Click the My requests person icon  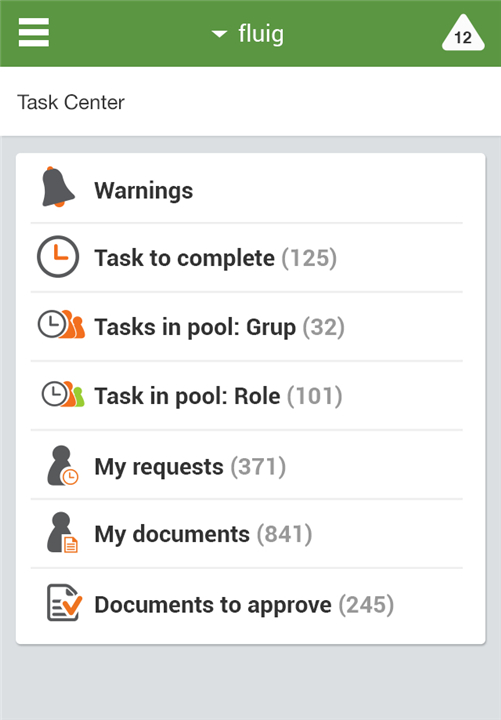62,466
